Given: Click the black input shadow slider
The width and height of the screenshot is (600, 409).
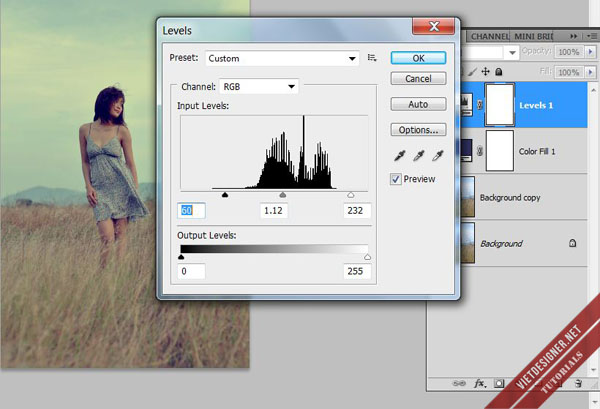Looking at the screenshot, I should 225,195.
